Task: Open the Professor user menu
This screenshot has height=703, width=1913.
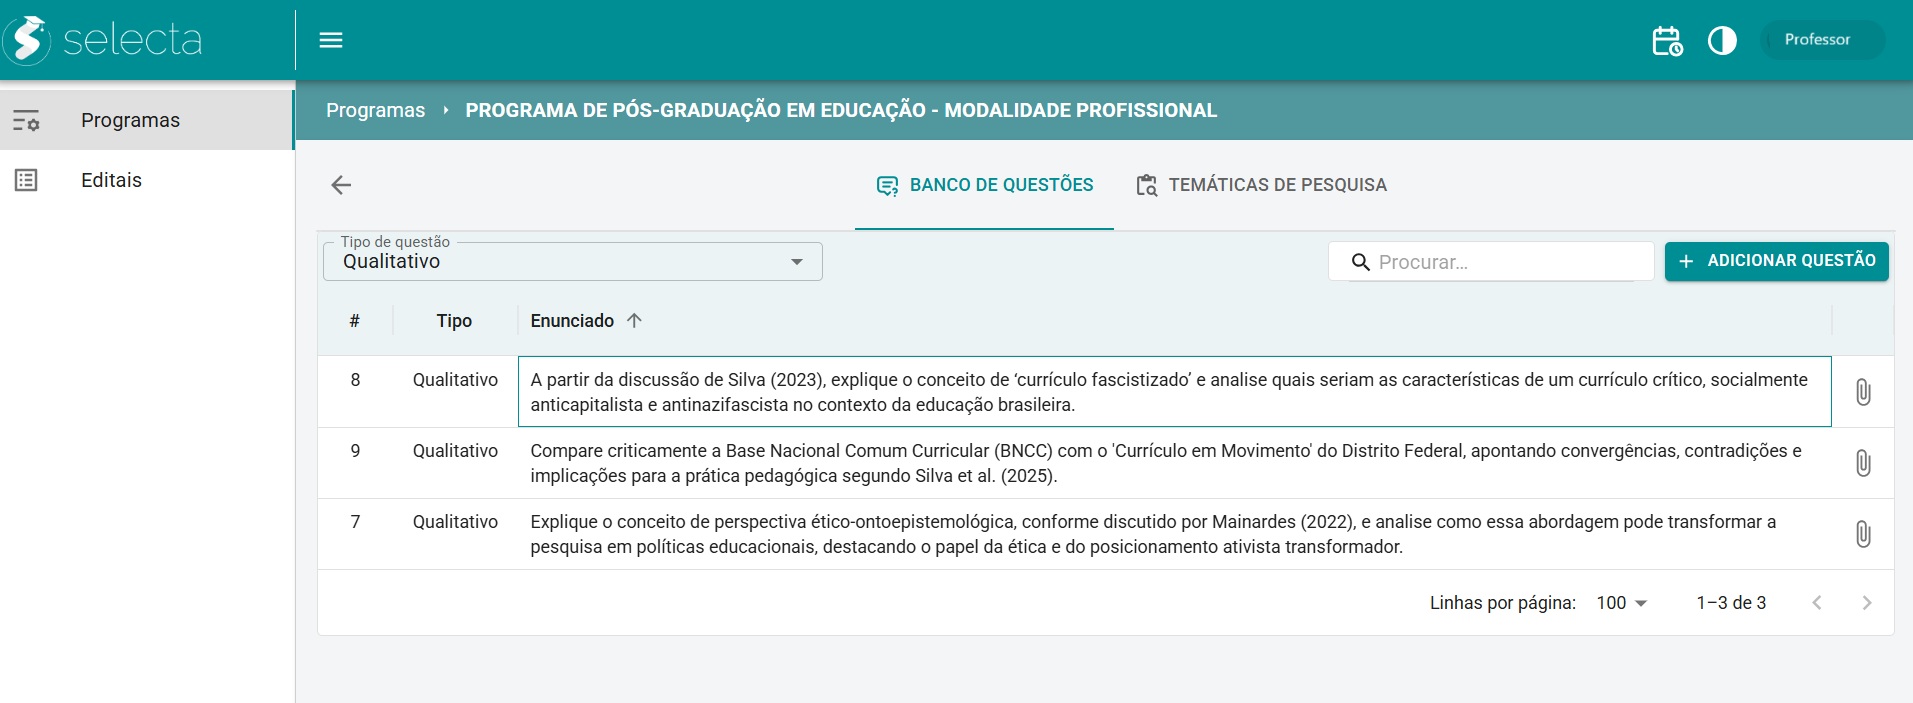Action: tap(1821, 40)
